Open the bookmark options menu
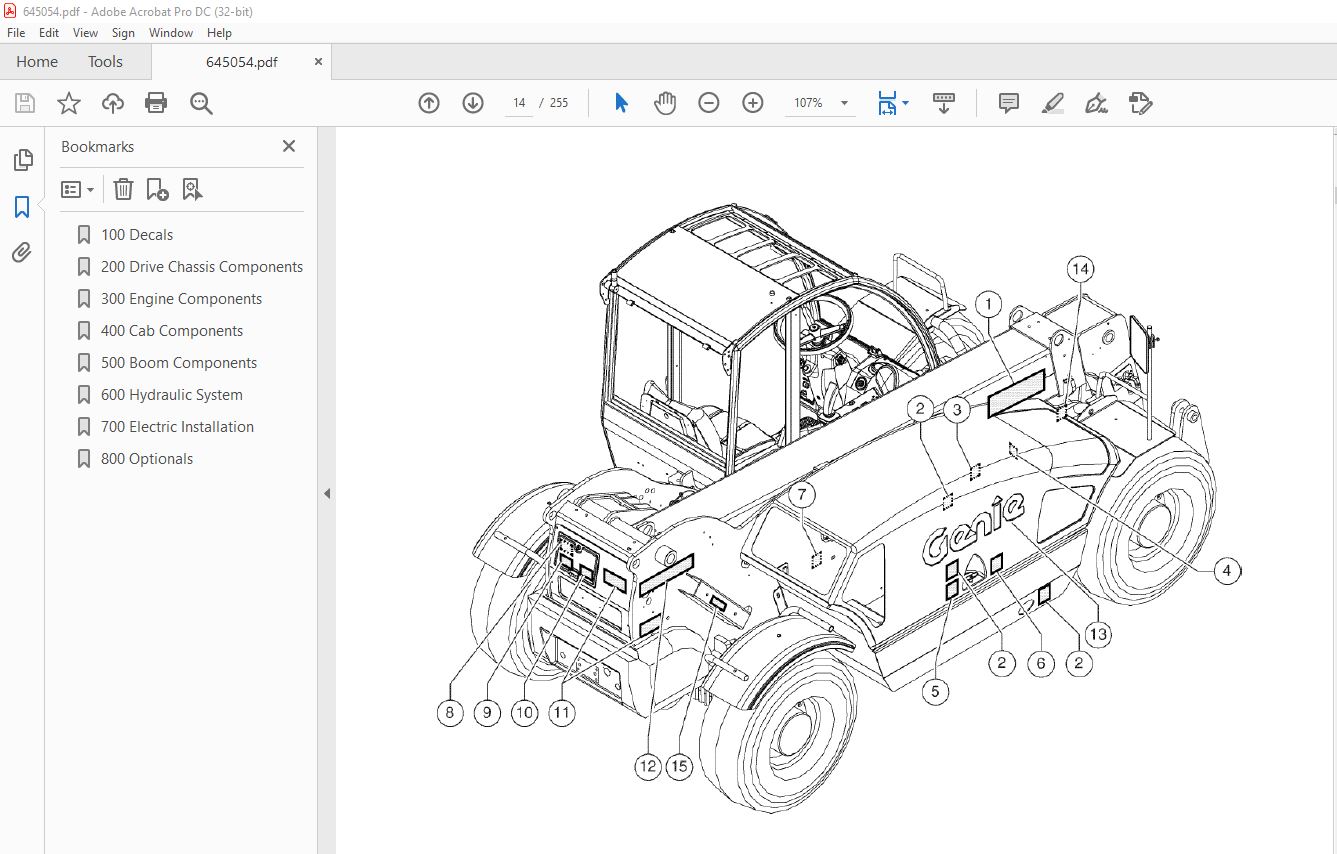Screen dimensions: 1337x854 click(x=77, y=189)
